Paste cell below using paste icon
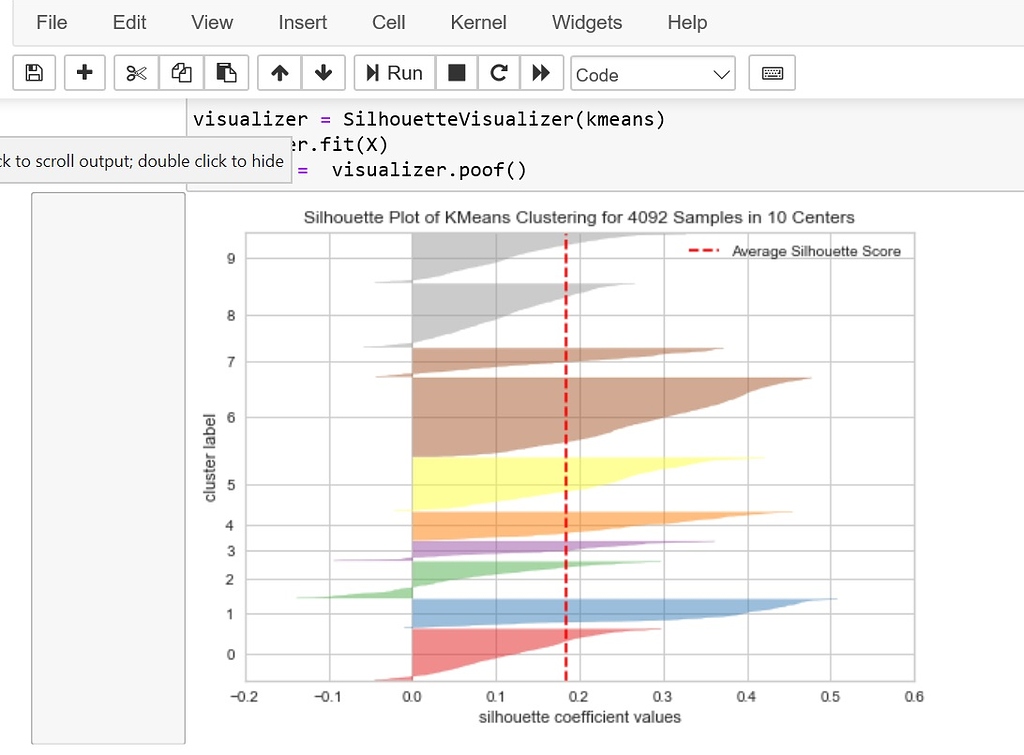 point(226,72)
